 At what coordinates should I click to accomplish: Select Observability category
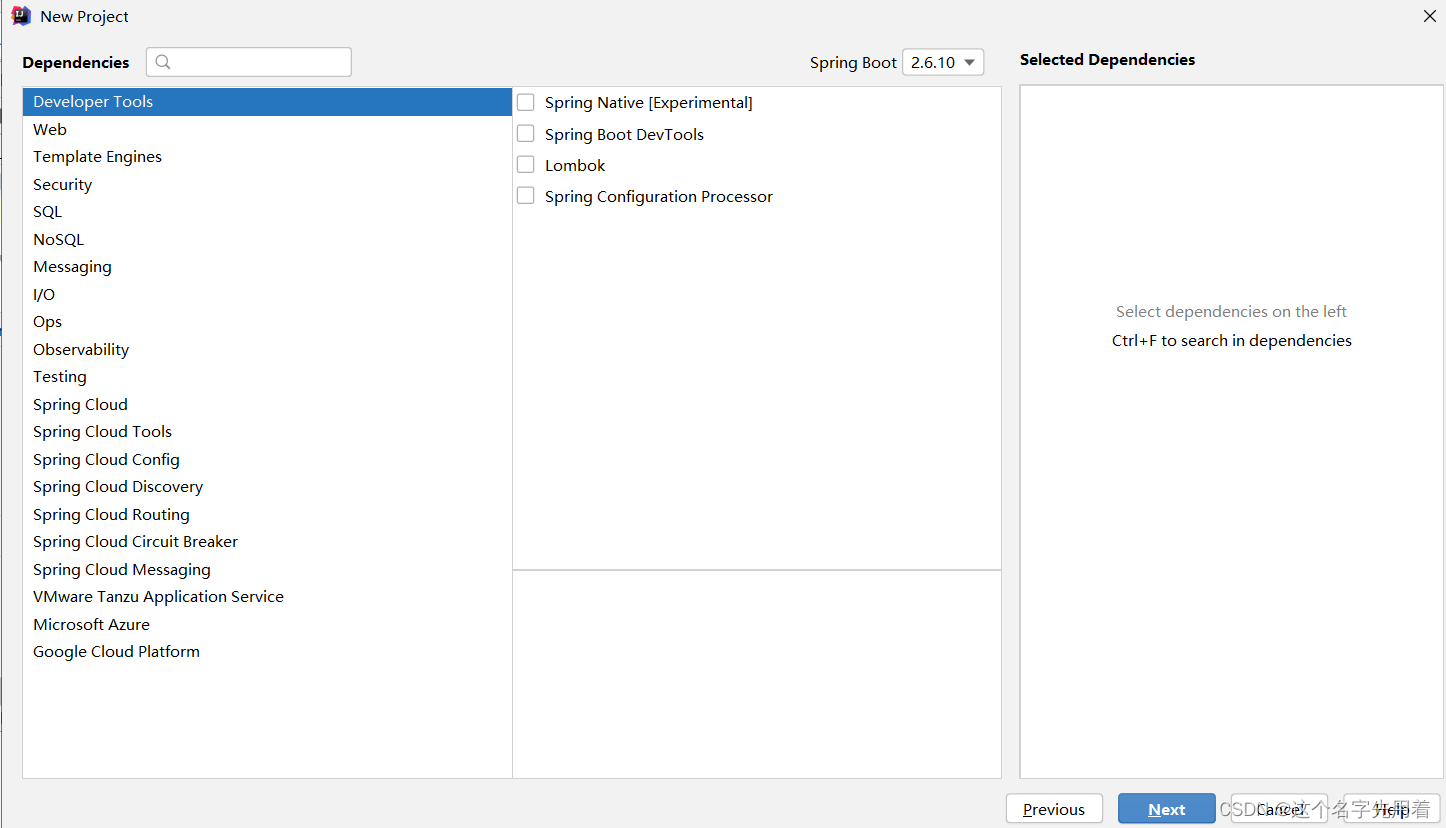[267, 349]
